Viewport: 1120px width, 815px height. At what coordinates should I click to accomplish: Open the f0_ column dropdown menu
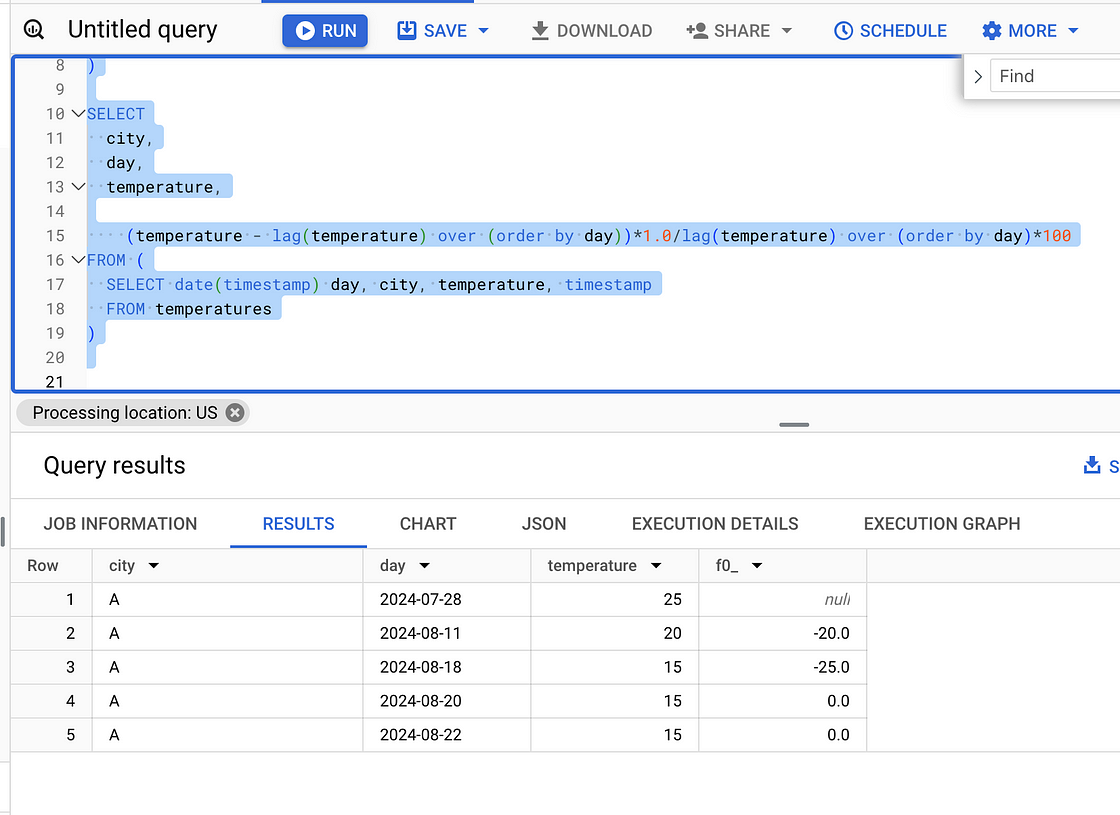[x=757, y=566]
